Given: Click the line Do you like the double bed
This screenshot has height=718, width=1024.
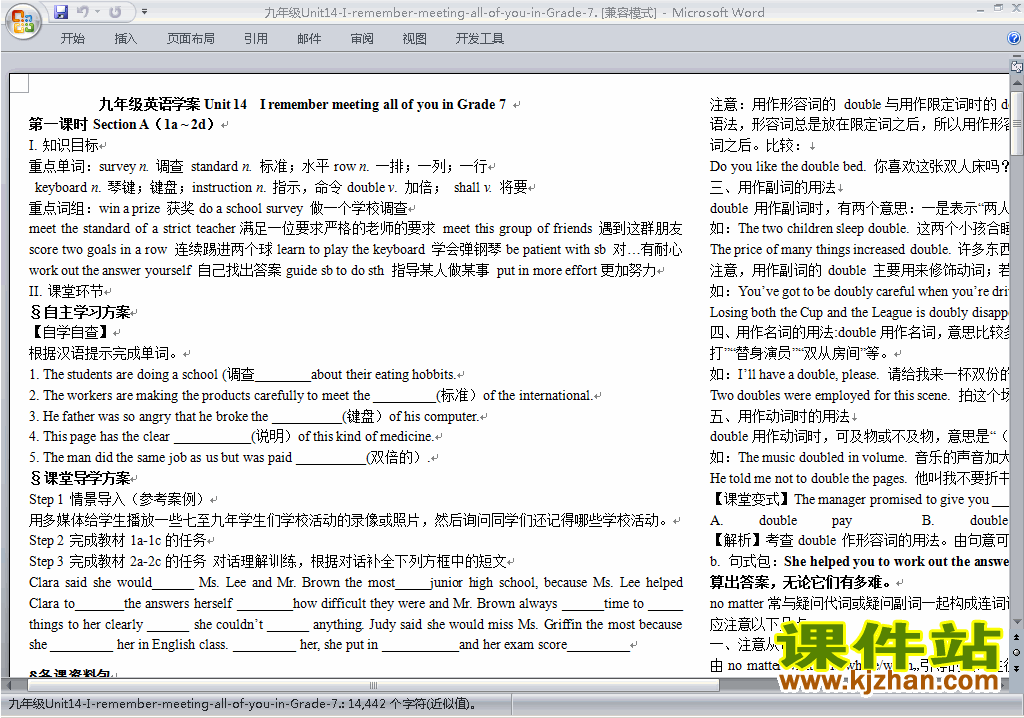Looking at the screenshot, I should pos(859,166).
